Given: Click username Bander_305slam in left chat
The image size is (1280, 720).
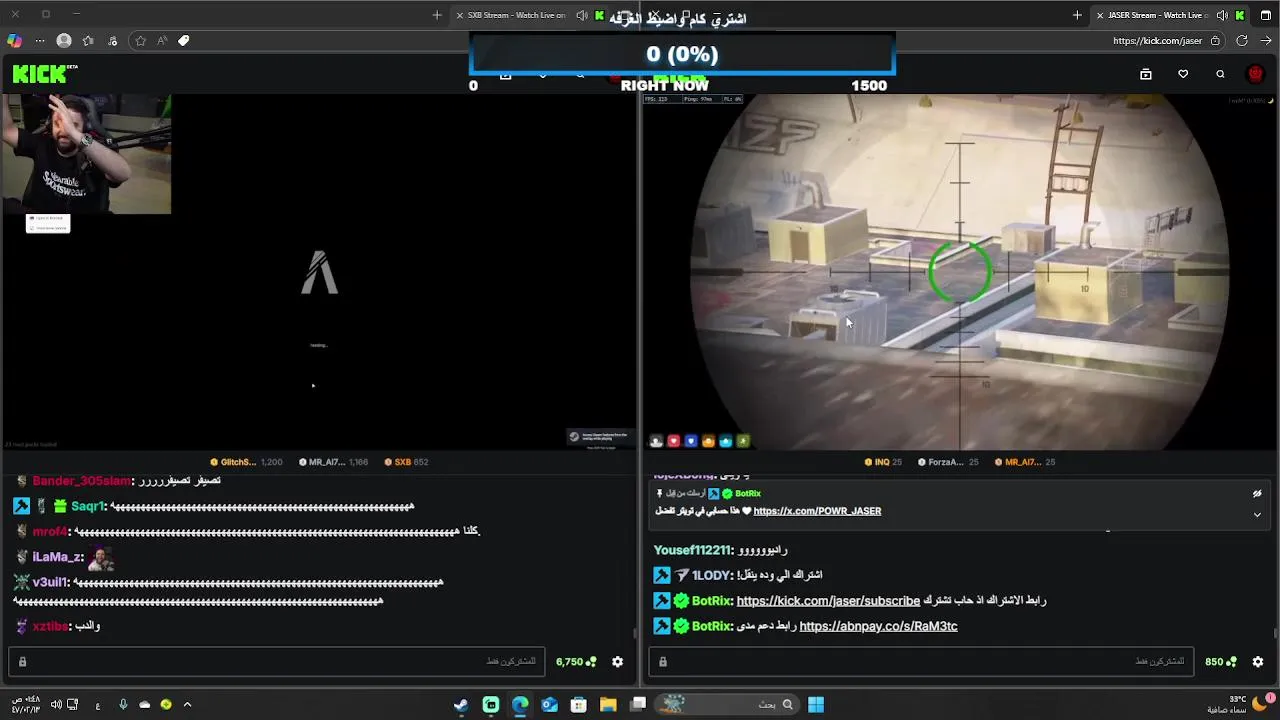Looking at the screenshot, I should pyautogui.click(x=82, y=481).
